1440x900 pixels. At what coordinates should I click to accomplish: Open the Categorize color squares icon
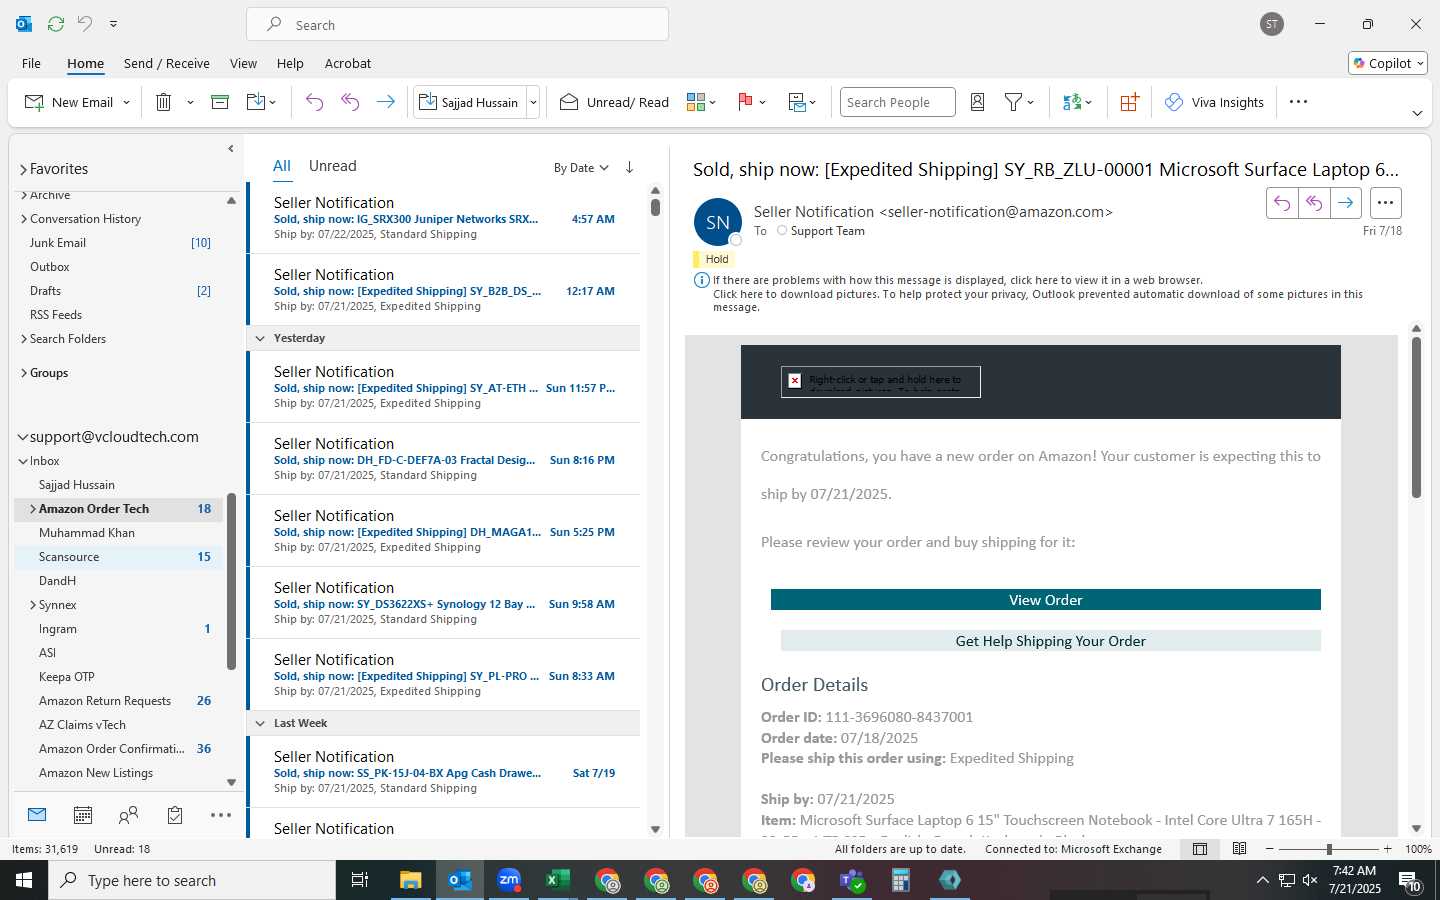[696, 102]
